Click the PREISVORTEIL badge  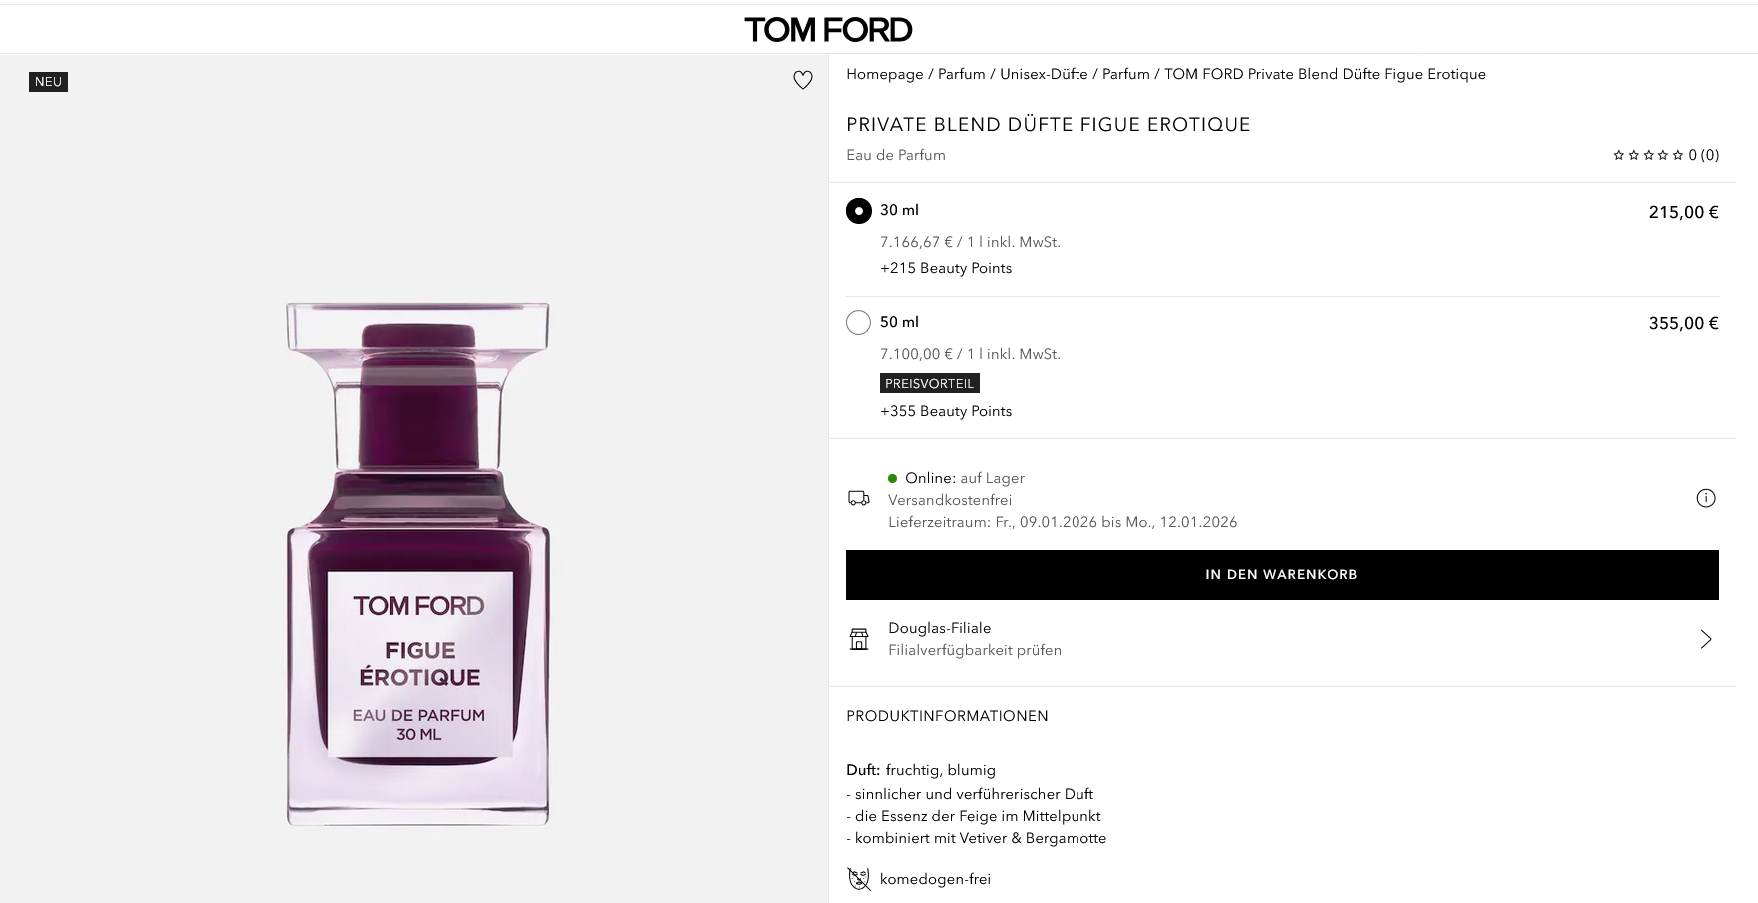(x=929, y=383)
